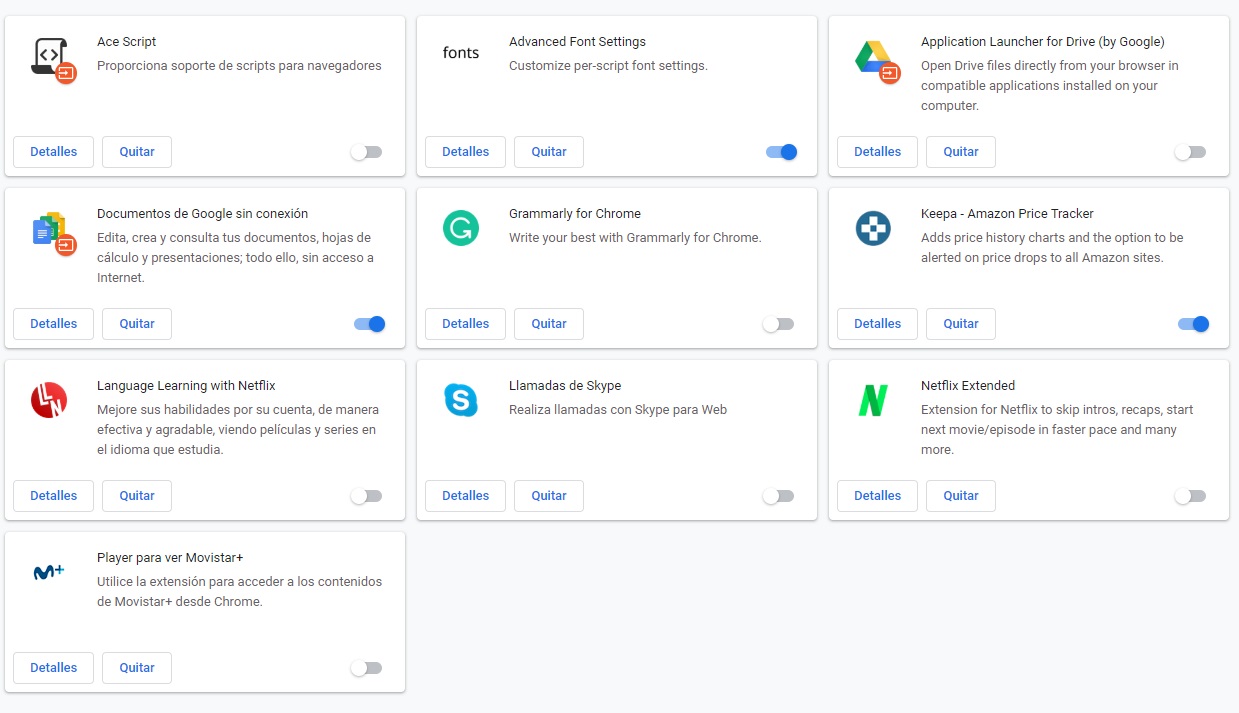Open Detalles for Advanced Font Settings
Viewport: 1239px width, 713px height.
pyautogui.click(x=466, y=152)
